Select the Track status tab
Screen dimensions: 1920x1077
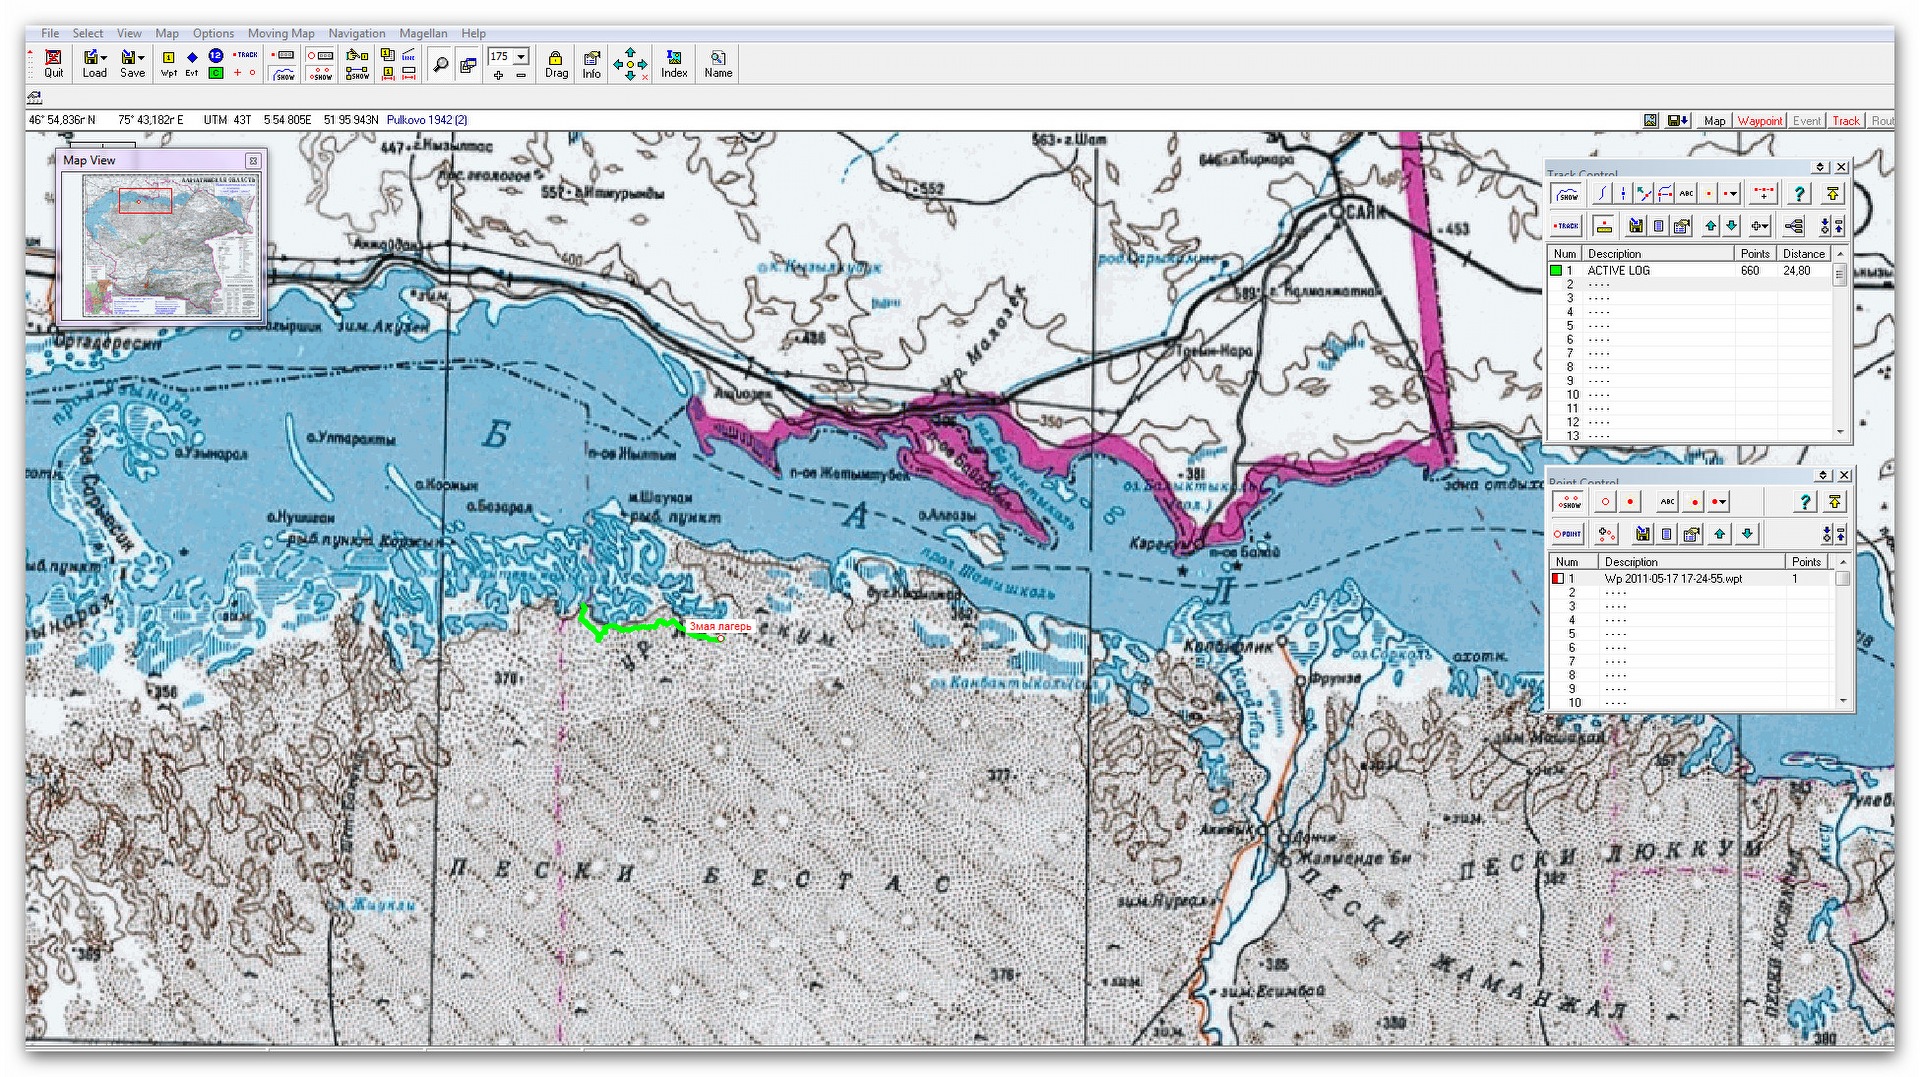(1845, 120)
